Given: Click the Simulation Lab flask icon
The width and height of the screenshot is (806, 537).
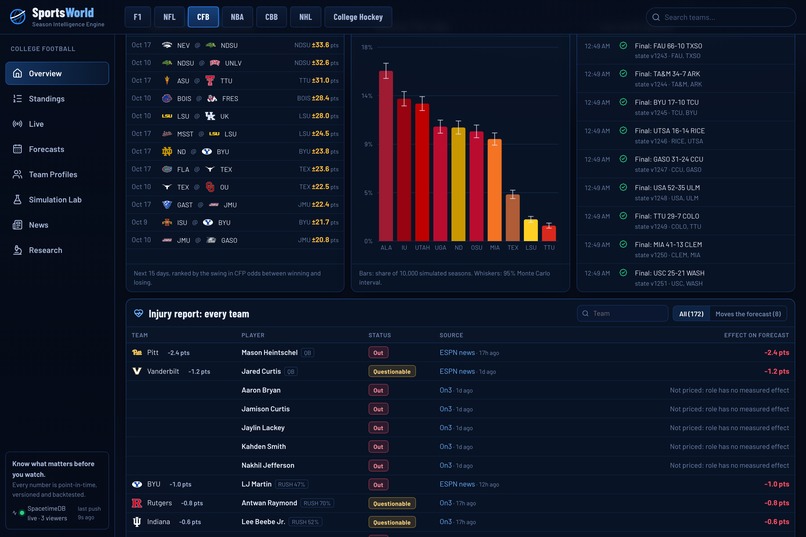Looking at the screenshot, I should pyautogui.click(x=17, y=199).
